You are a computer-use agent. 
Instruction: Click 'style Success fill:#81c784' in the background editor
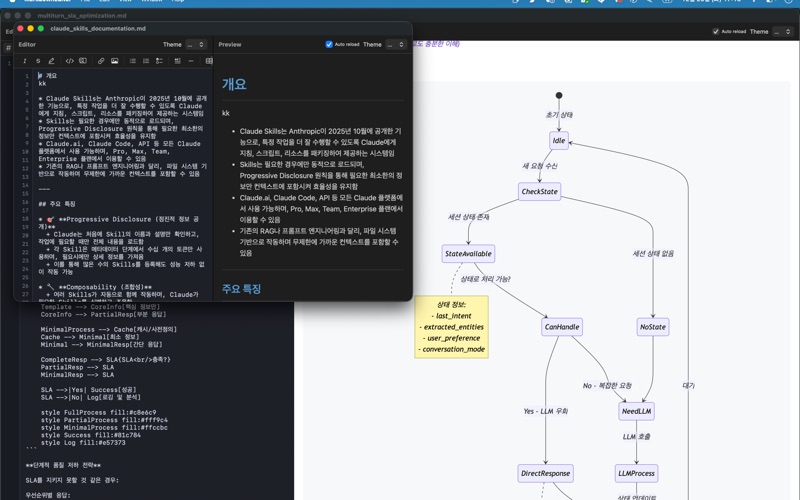[x=91, y=435]
